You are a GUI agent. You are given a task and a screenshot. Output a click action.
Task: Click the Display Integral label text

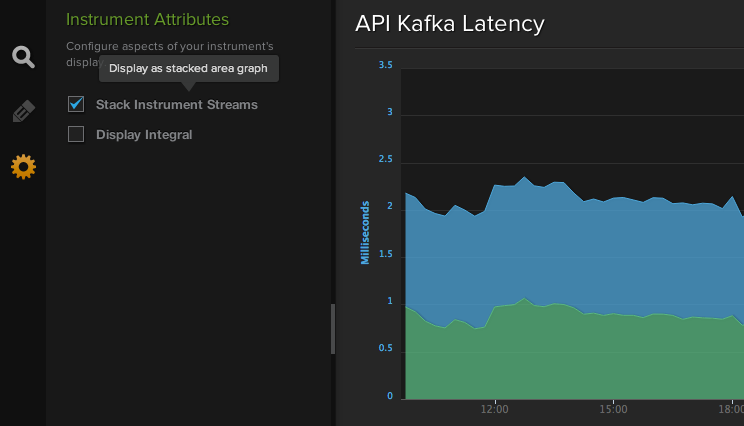click(144, 135)
